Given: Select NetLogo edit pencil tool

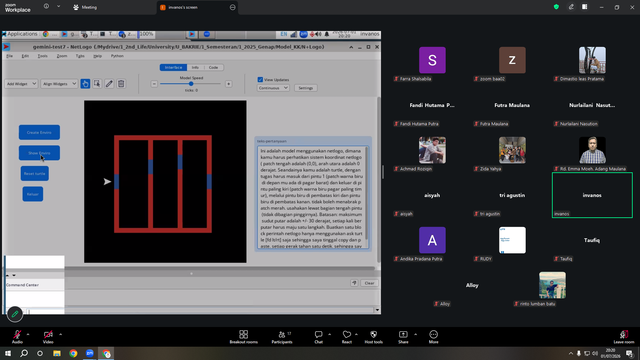Looking at the screenshot, I should point(109,84).
